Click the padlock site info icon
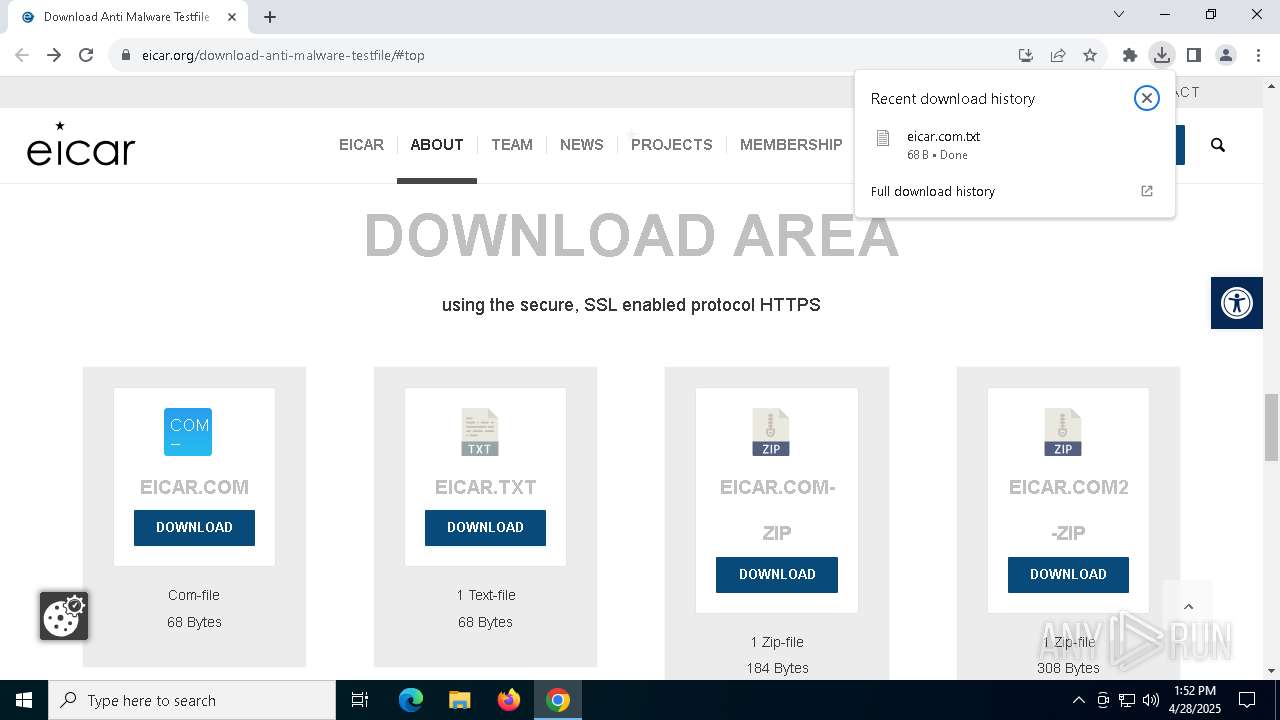The width and height of the screenshot is (1280, 720). coord(126,55)
